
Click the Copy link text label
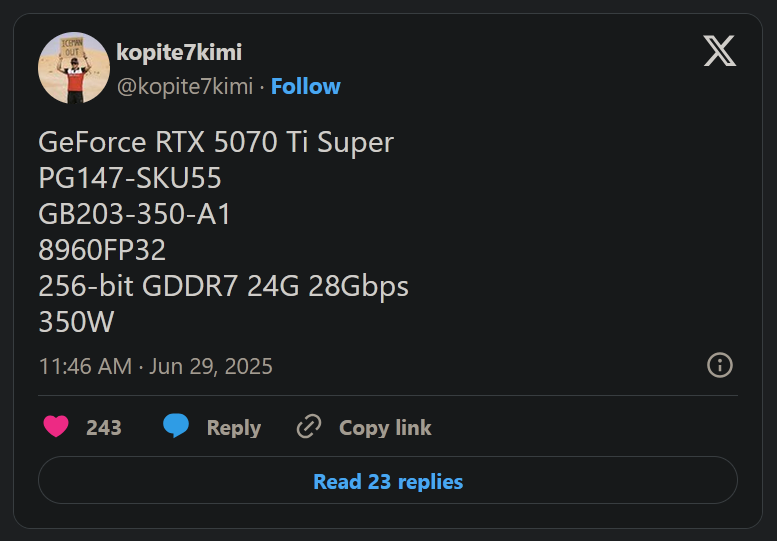tap(385, 428)
